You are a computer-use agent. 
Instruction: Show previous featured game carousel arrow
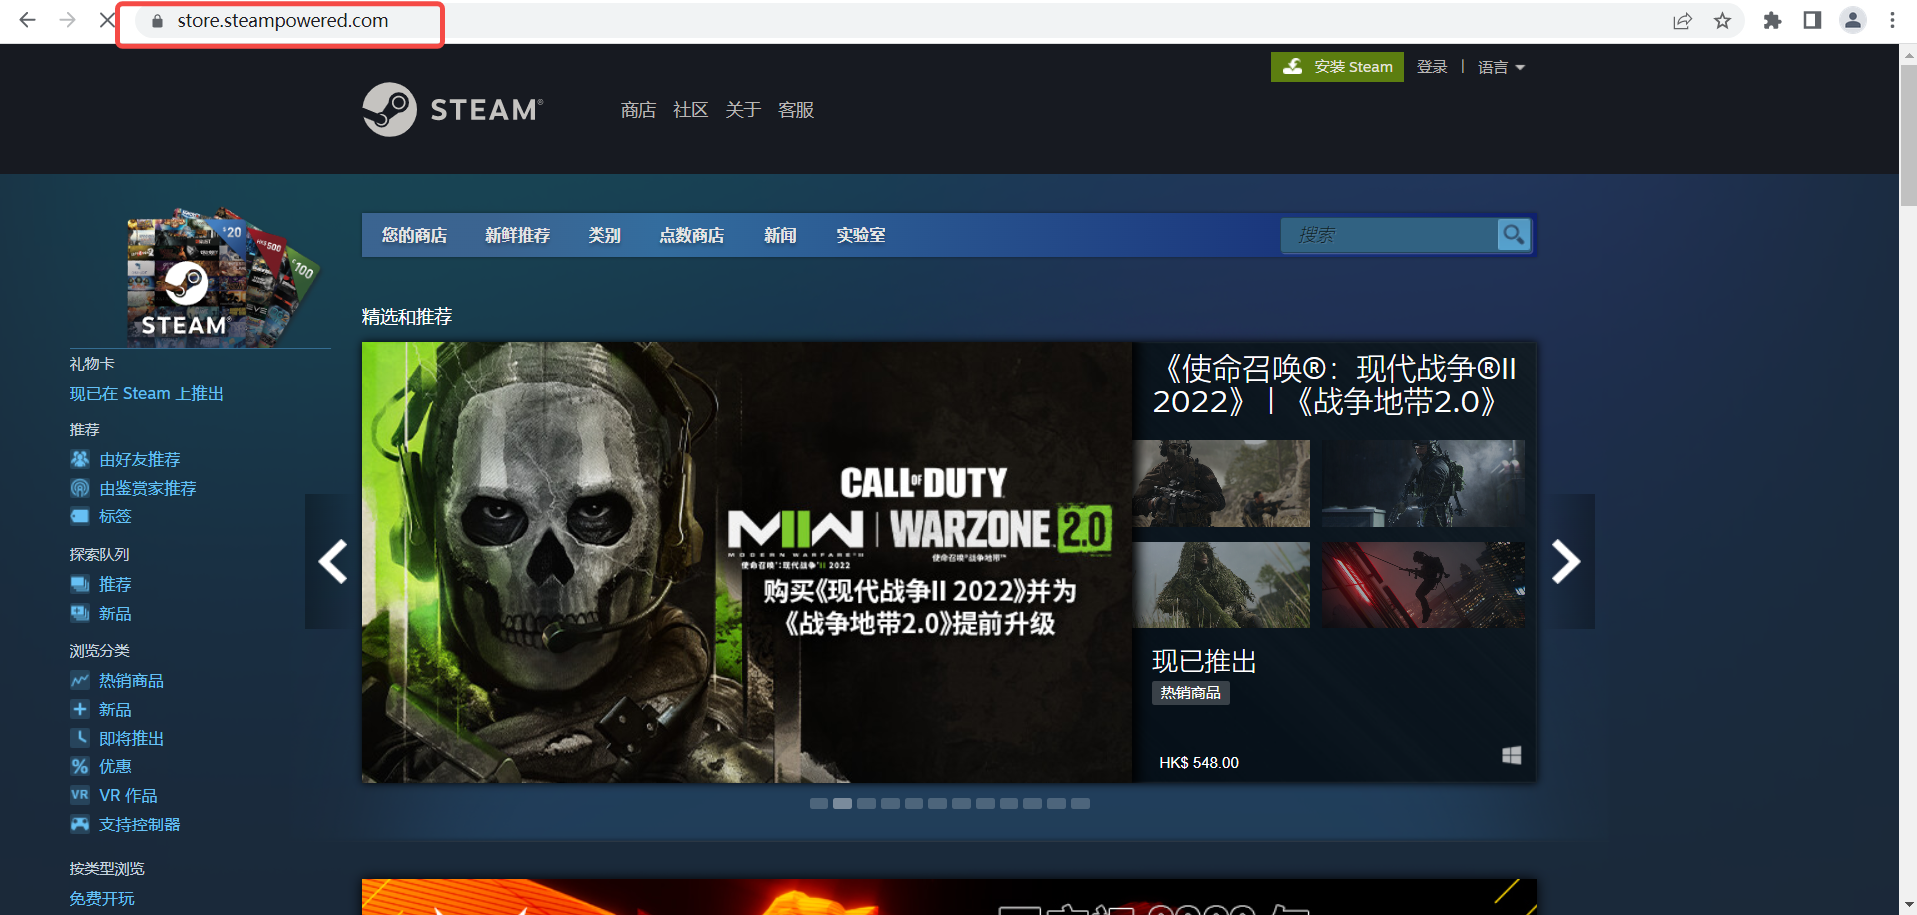(333, 561)
